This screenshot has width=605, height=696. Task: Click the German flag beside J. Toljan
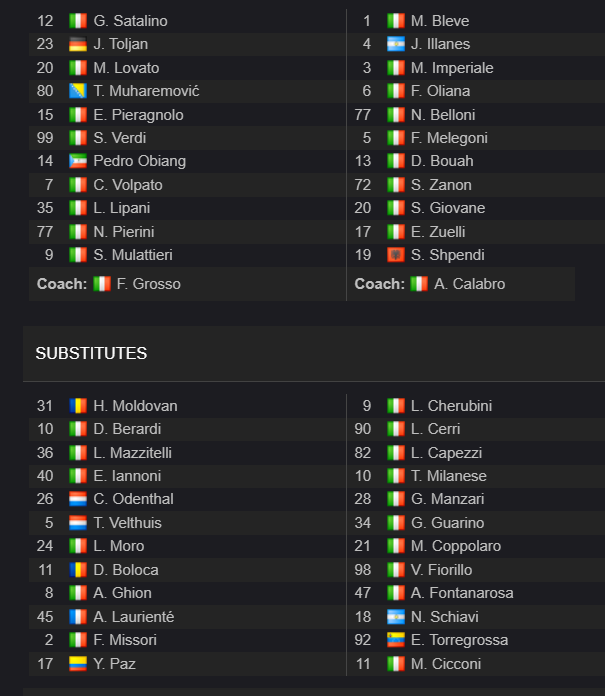[x=78, y=44]
